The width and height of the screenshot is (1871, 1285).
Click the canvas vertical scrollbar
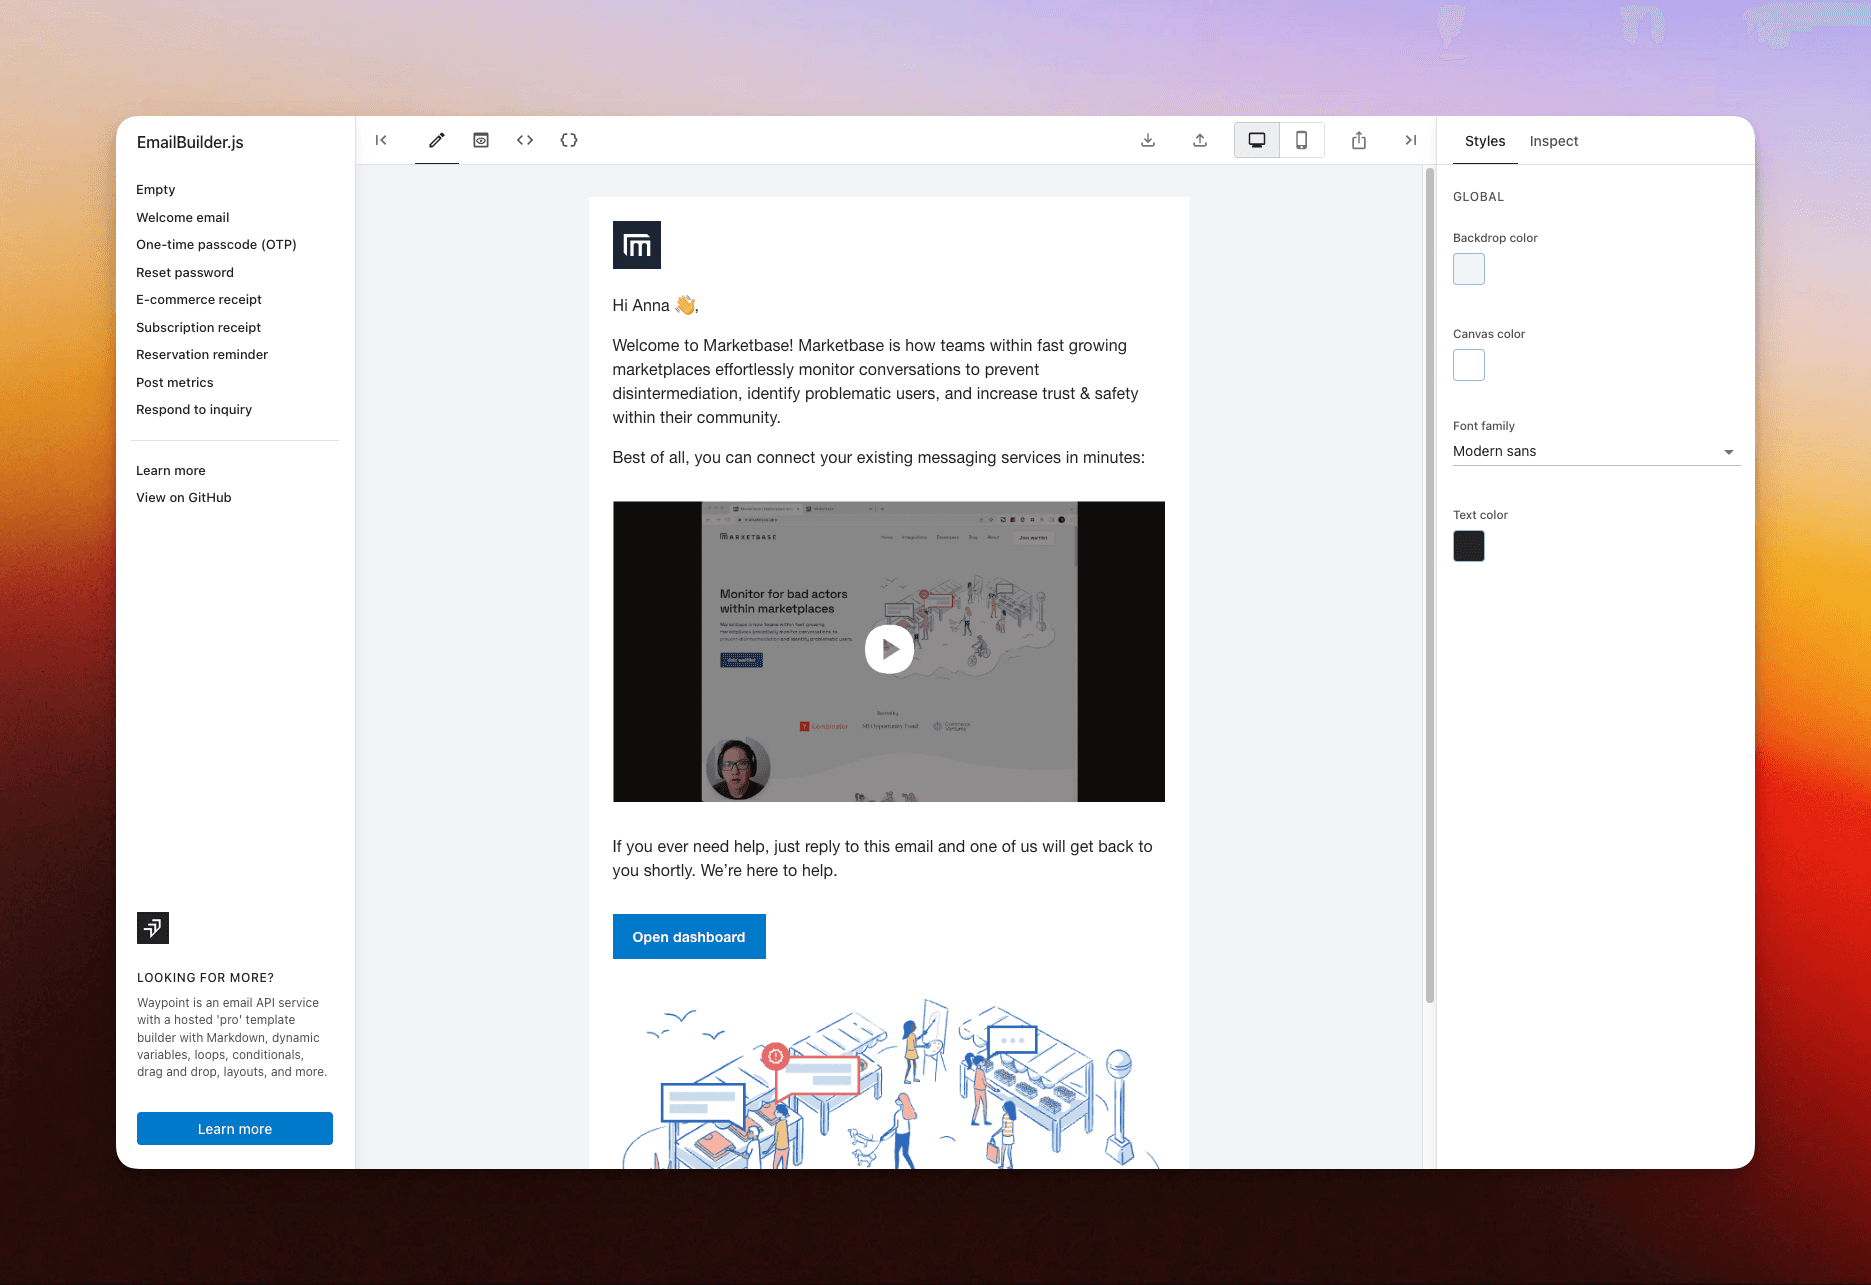pyautogui.click(x=1430, y=585)
